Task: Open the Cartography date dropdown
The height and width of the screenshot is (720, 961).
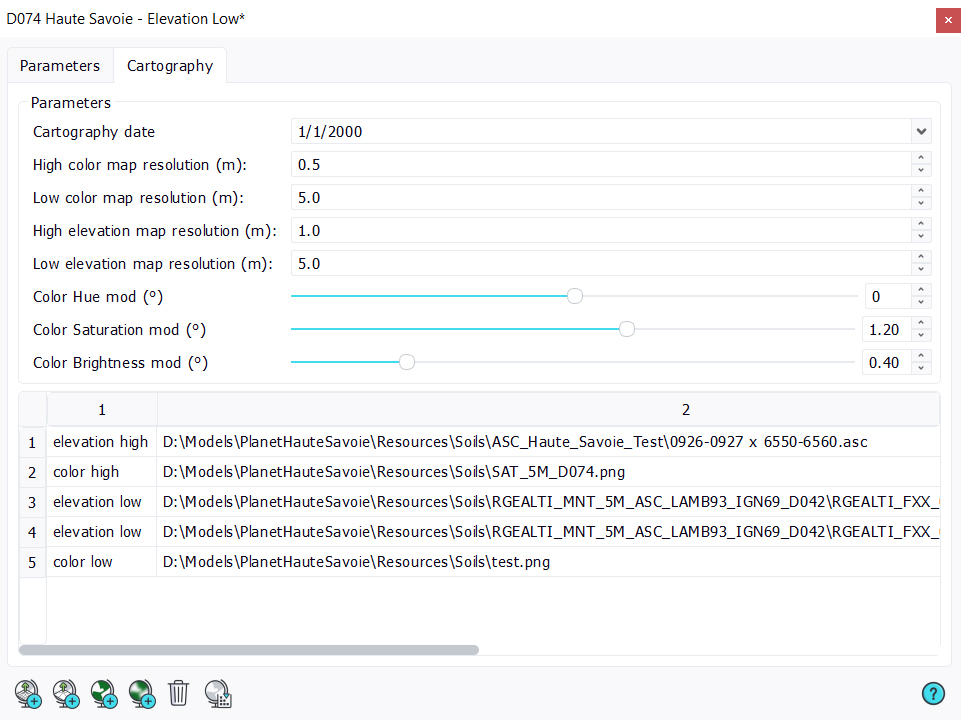Action: point(921,131)
